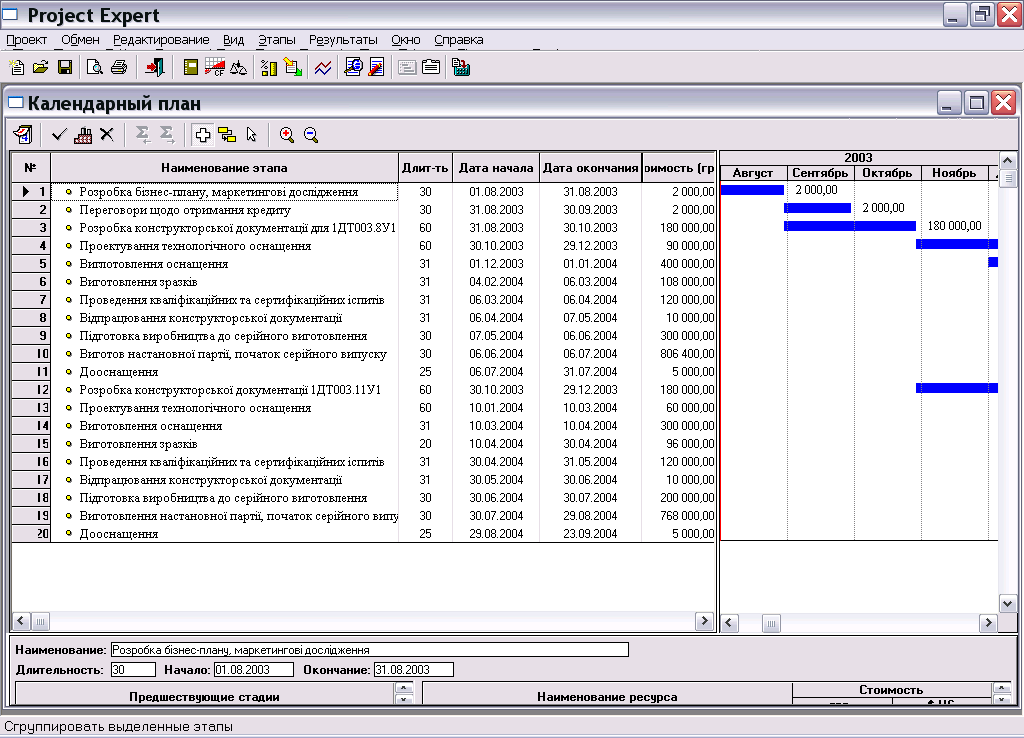Screen dimensions: 1024x738
Task: Open print preview icon
Action: (x=95, y=67)
